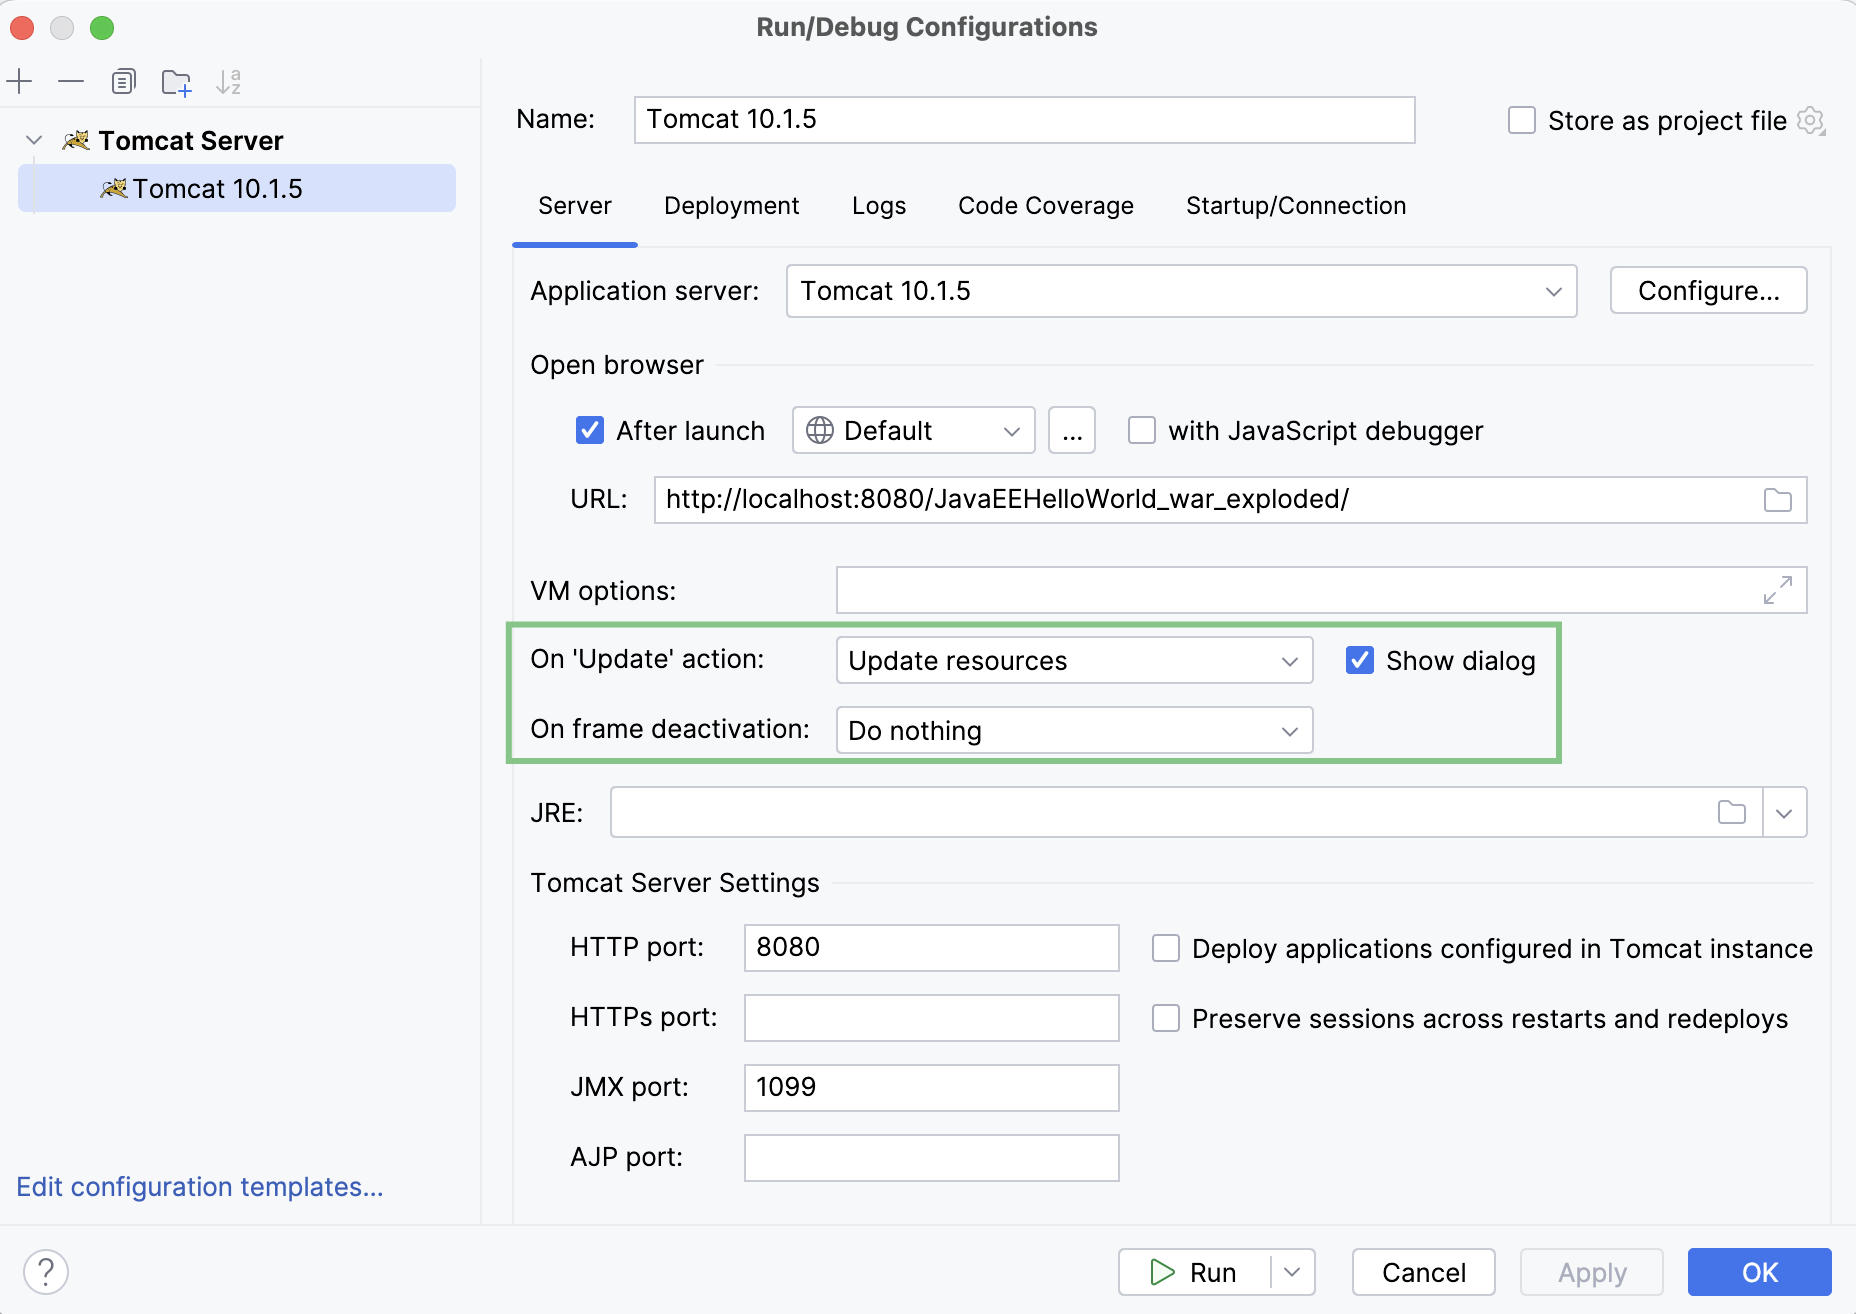Click the Tomcat 10.1.5 tree item

tap(237, 188)
